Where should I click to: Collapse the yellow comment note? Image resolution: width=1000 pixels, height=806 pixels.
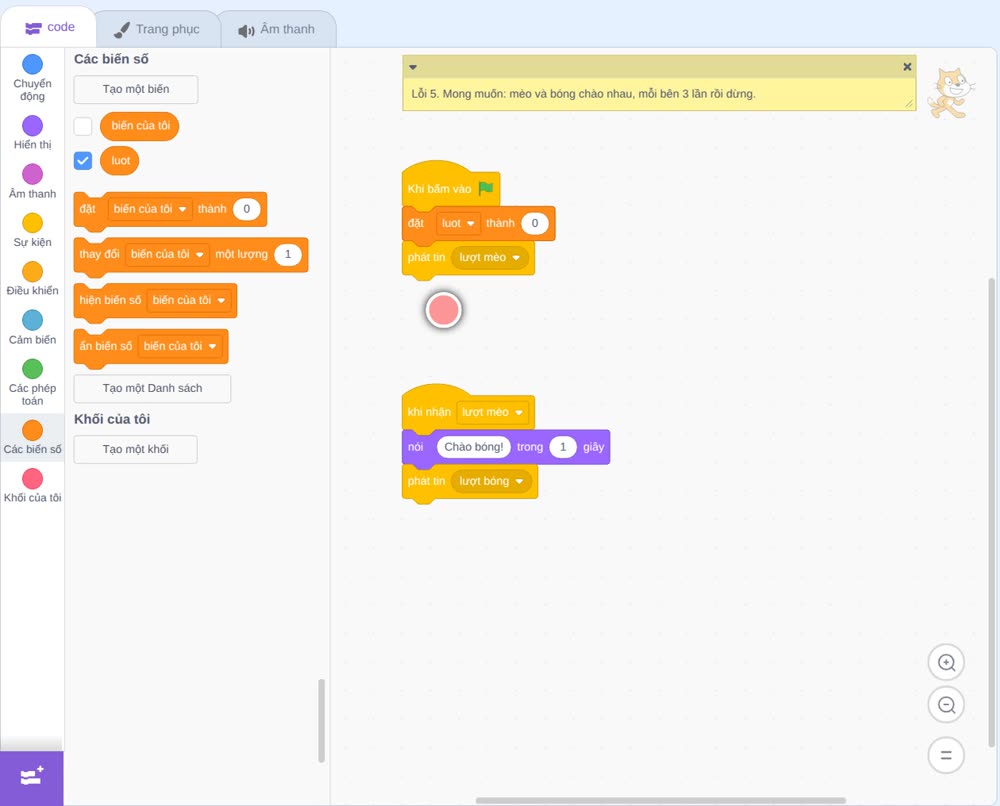[413, 67]
